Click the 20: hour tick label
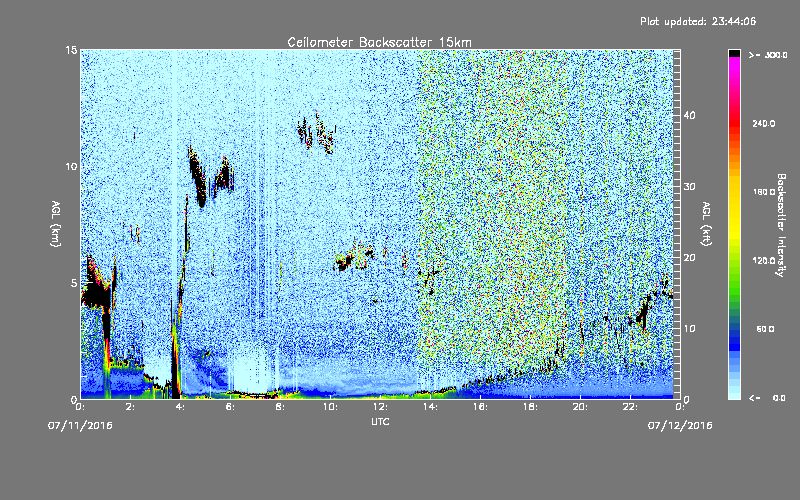This screenshot has width=800, height=500. coord(581,407)
